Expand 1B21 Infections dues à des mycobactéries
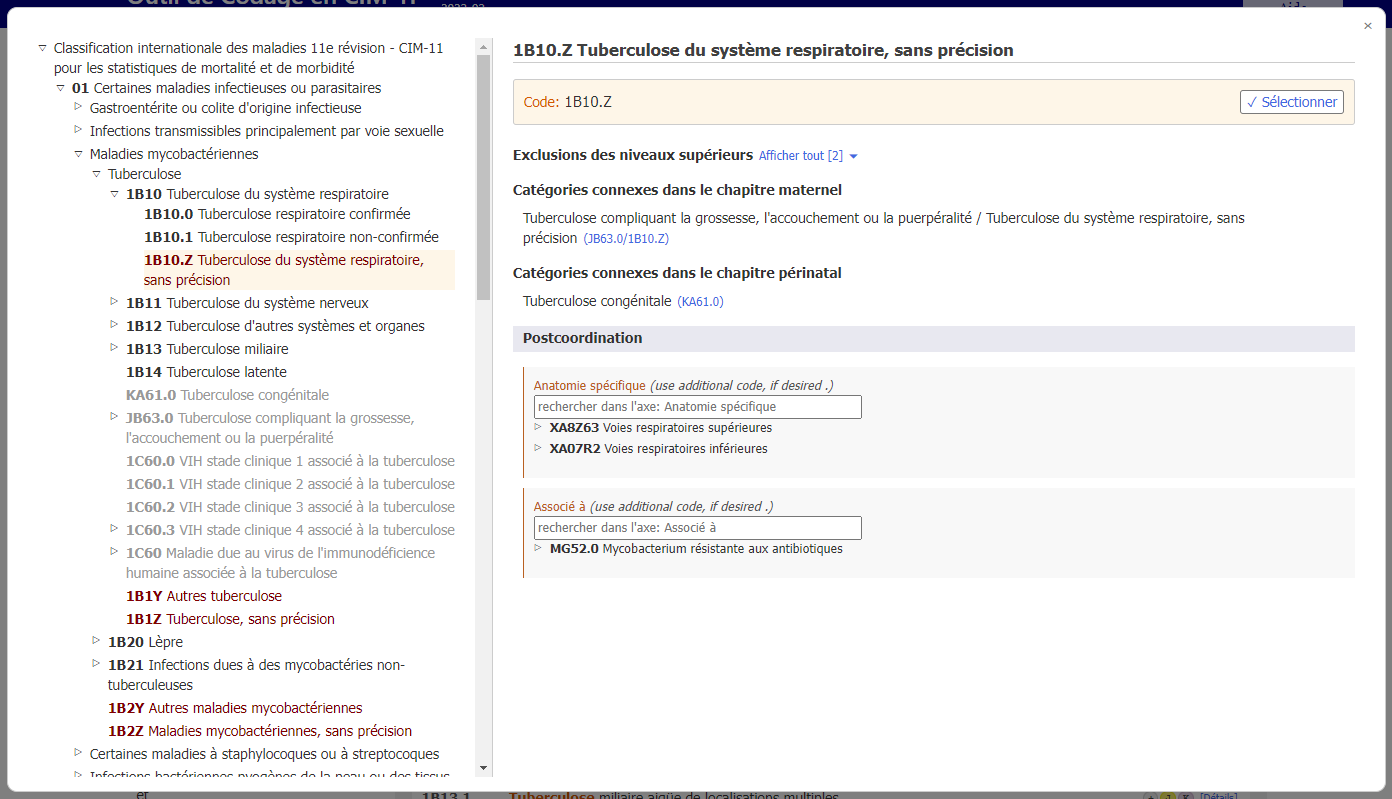The width and height of the screenshot is (1392, 799). coord(96,662)
